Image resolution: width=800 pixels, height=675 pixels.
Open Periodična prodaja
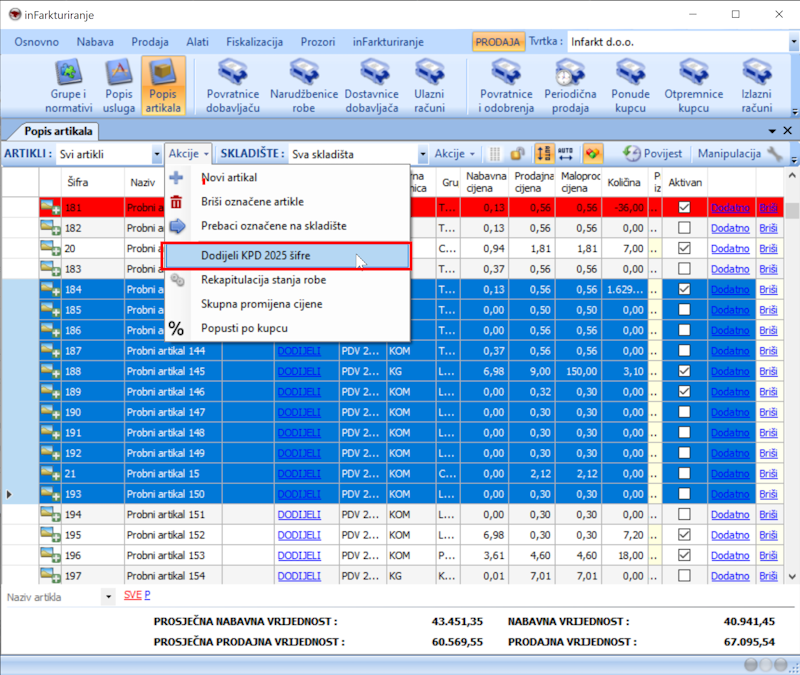(566, 85)
